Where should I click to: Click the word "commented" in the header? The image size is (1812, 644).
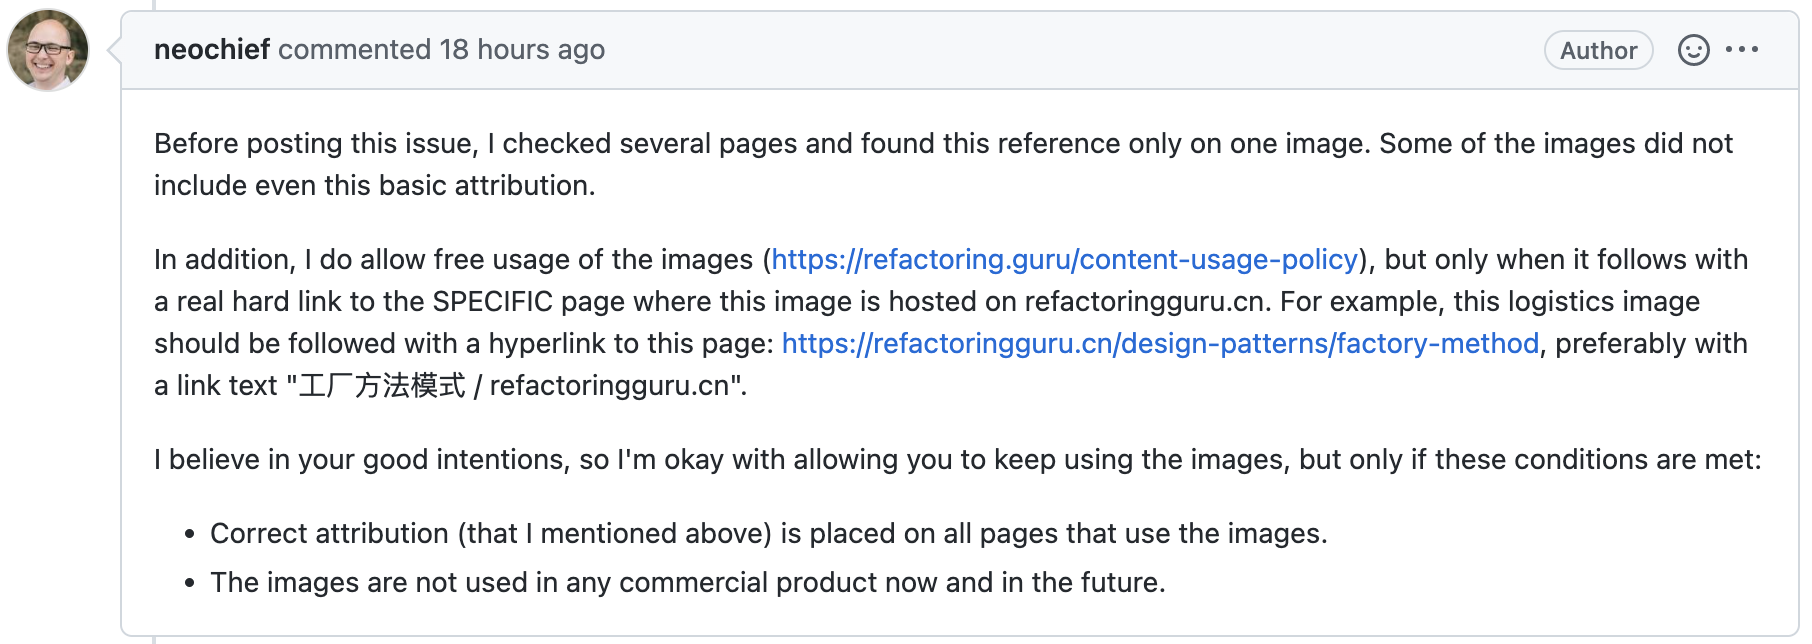point(355,49)
